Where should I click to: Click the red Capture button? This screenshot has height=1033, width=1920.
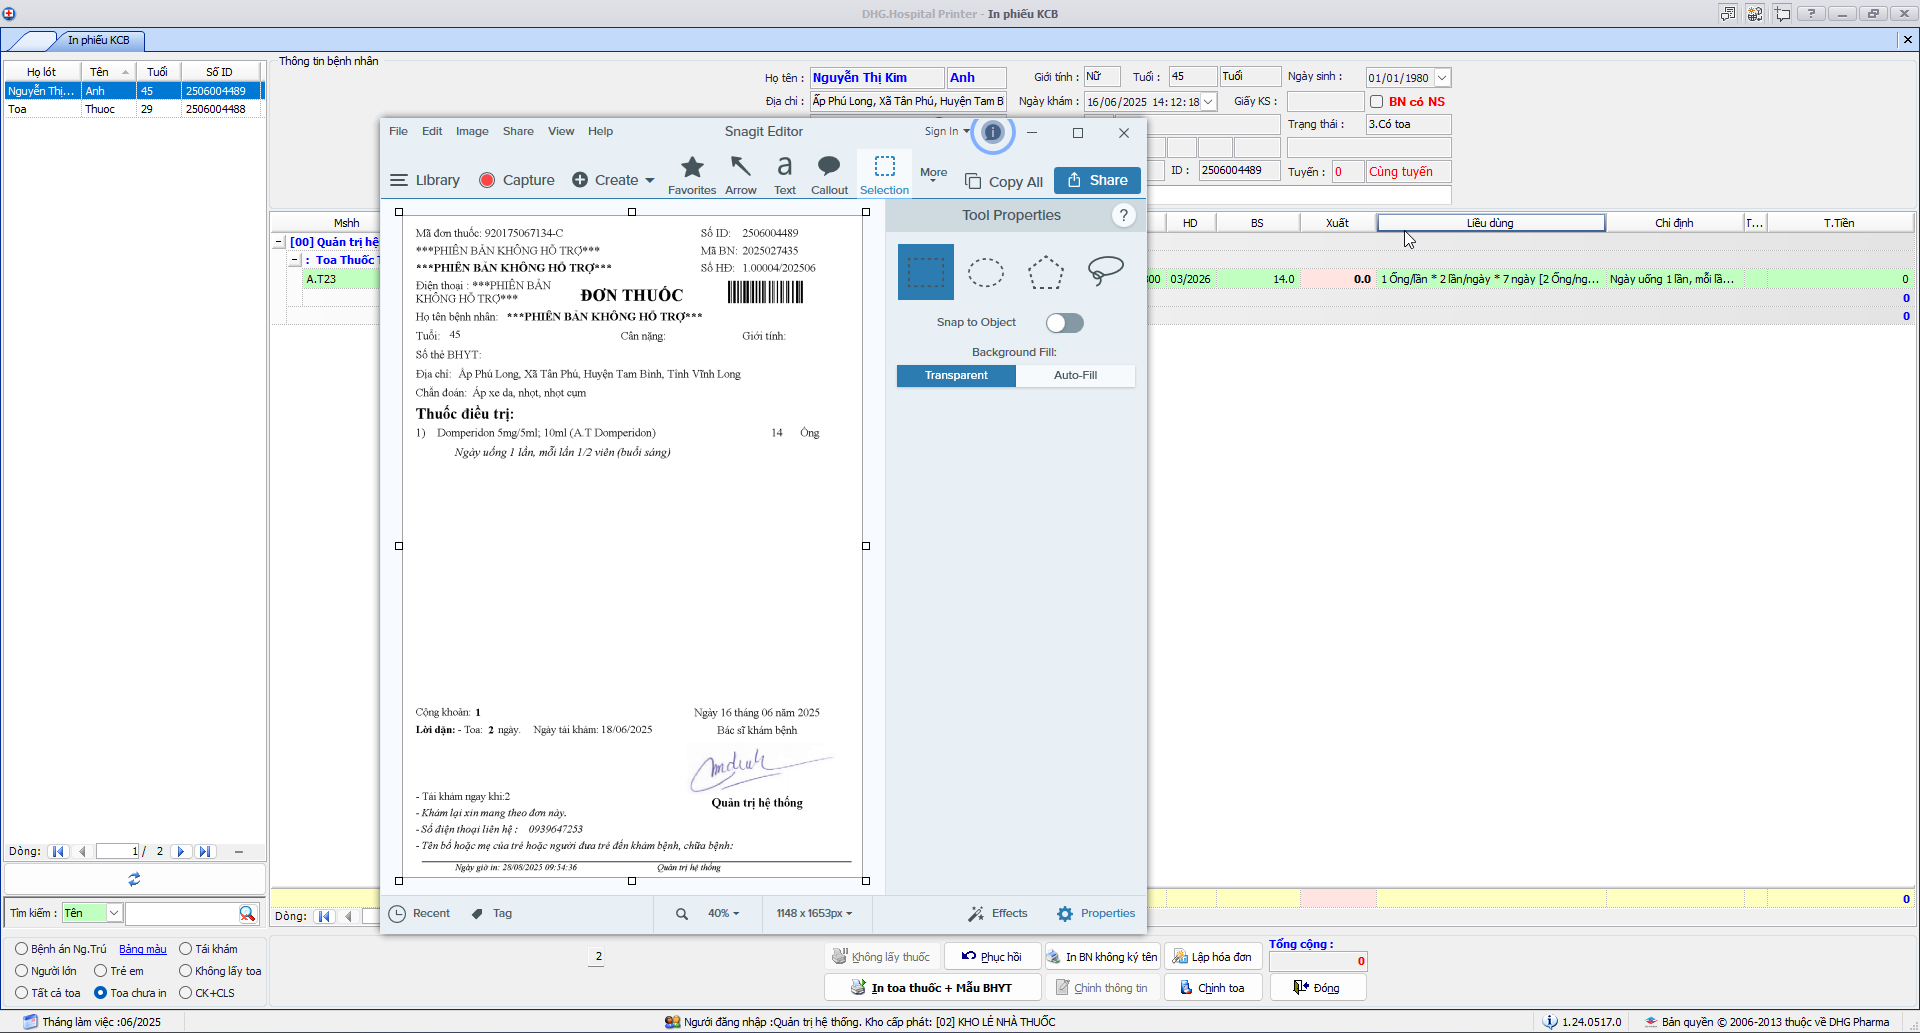[x=516, y=180]
